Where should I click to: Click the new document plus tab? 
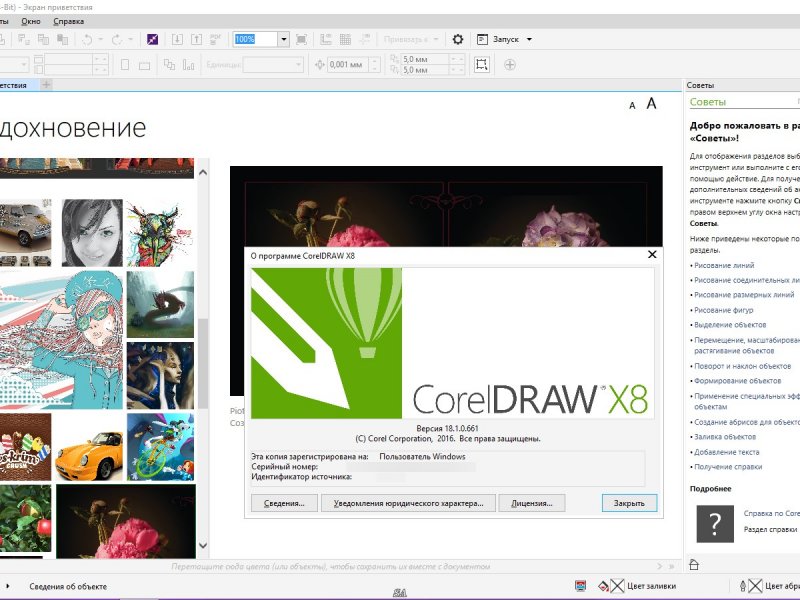(x=46, y=85)
